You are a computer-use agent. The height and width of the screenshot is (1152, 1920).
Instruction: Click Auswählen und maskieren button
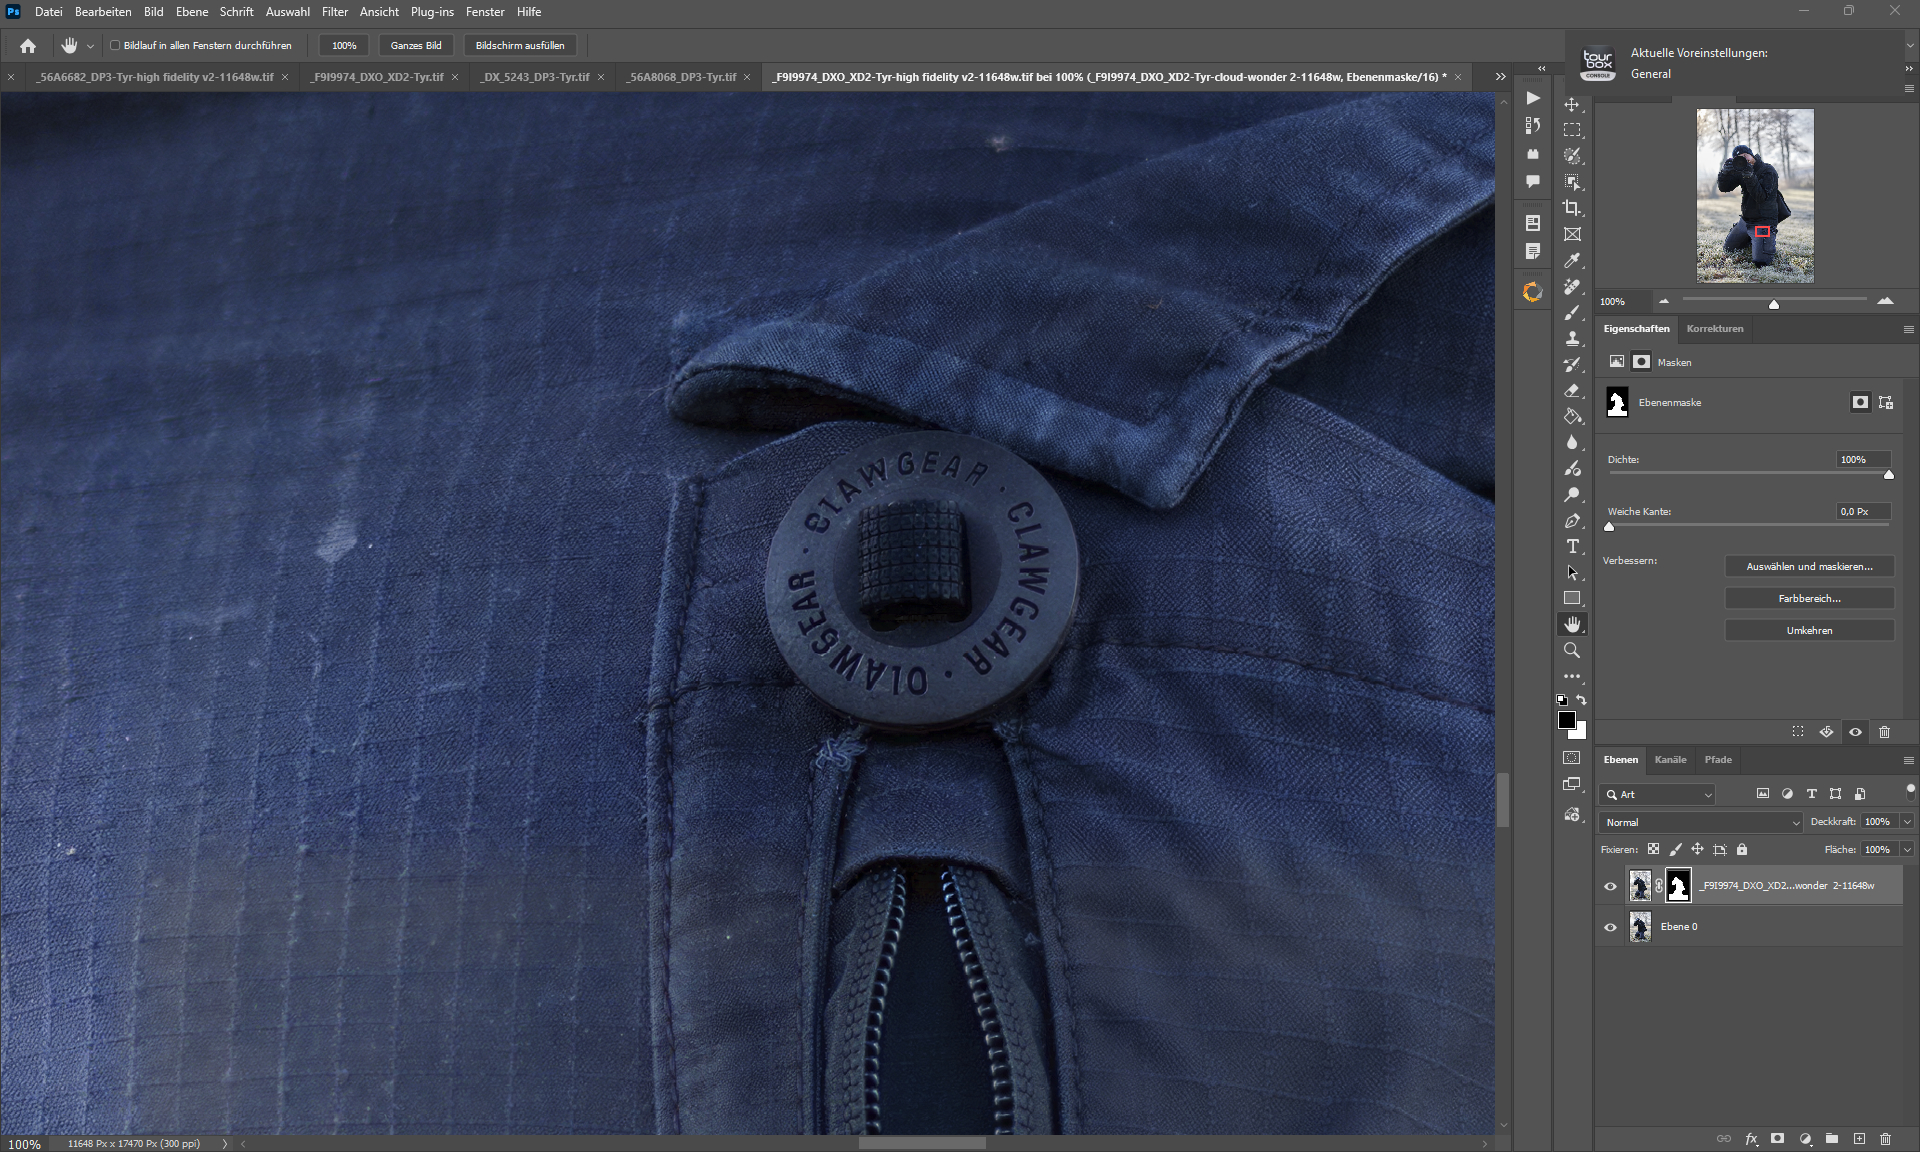click(x=1809, y=566)
